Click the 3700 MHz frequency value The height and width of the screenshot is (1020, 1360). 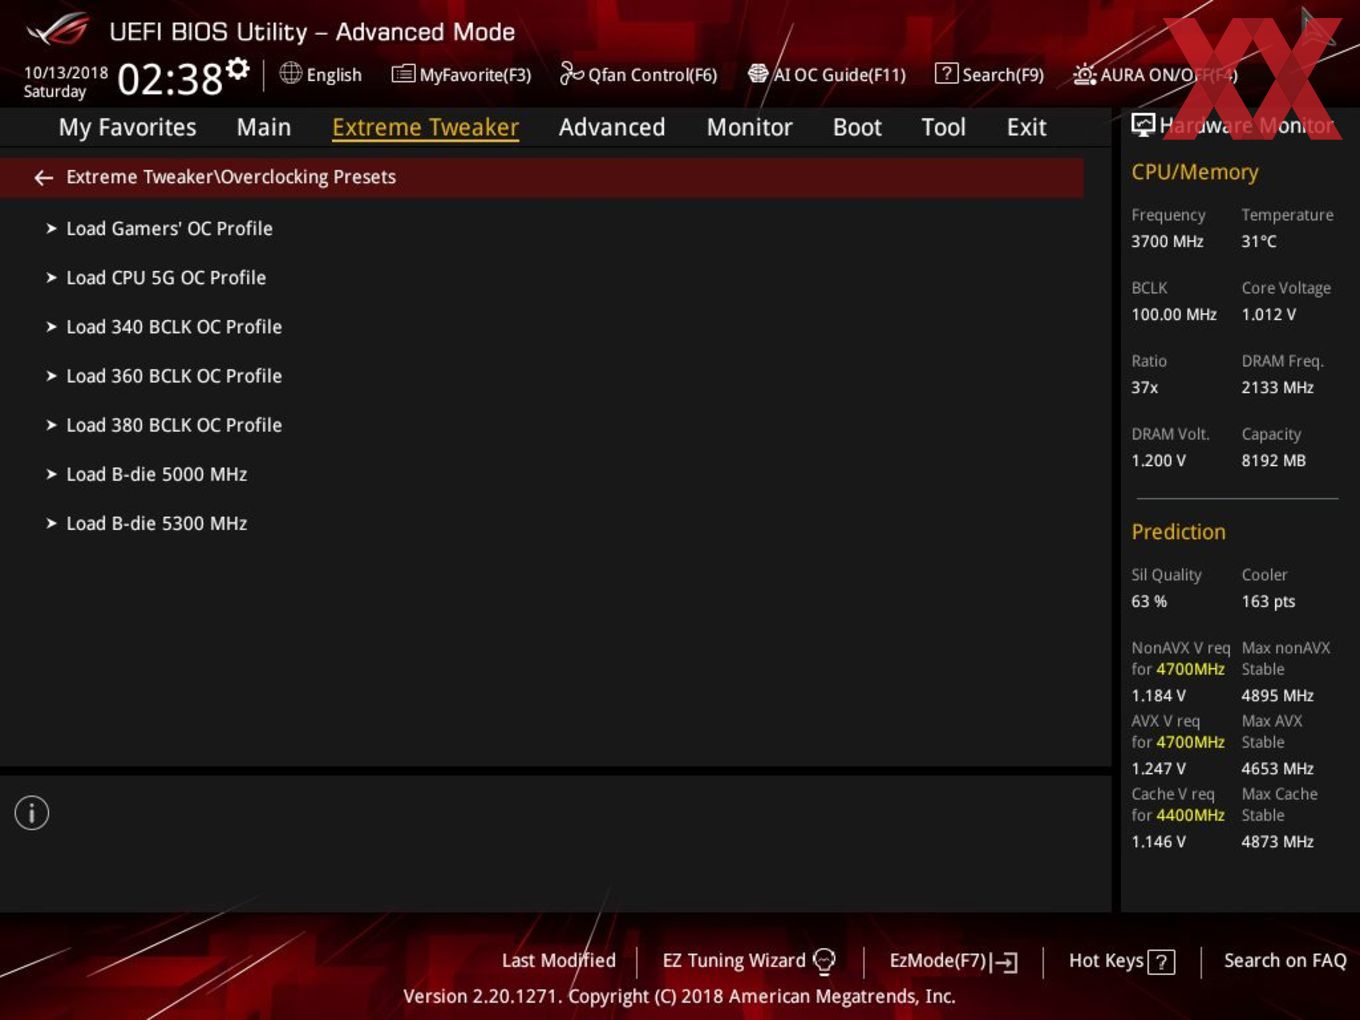pos(1167,241)
